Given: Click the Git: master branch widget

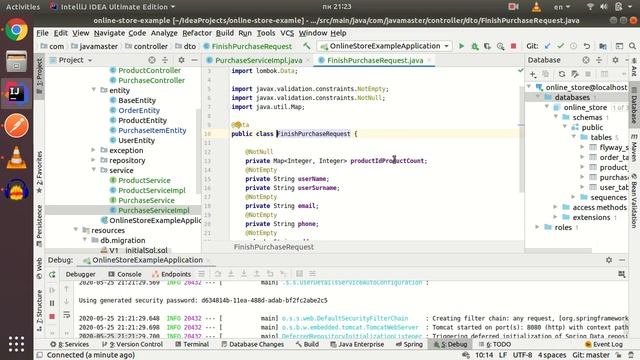Looking at the screenshot, I should [591, 355].
